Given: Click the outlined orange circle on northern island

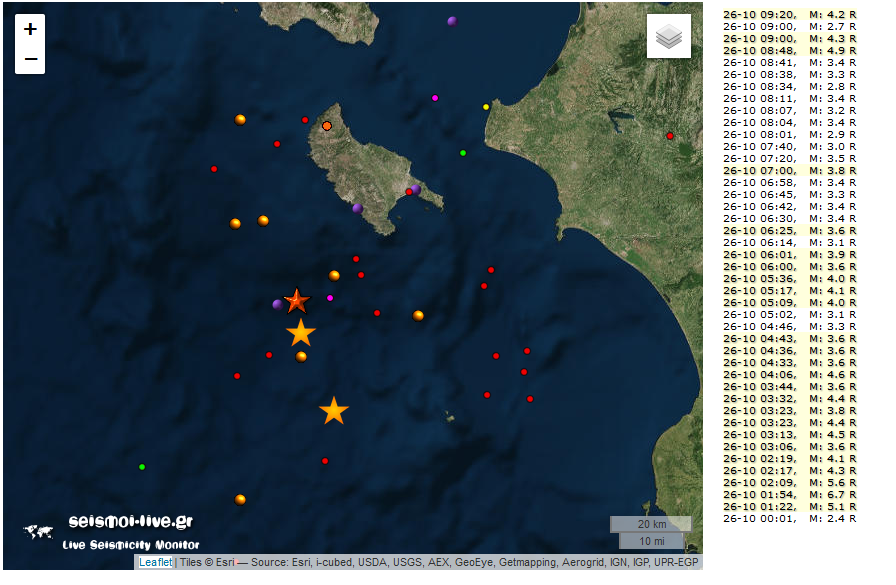Looking at the screenshot, I should [327, 126].
